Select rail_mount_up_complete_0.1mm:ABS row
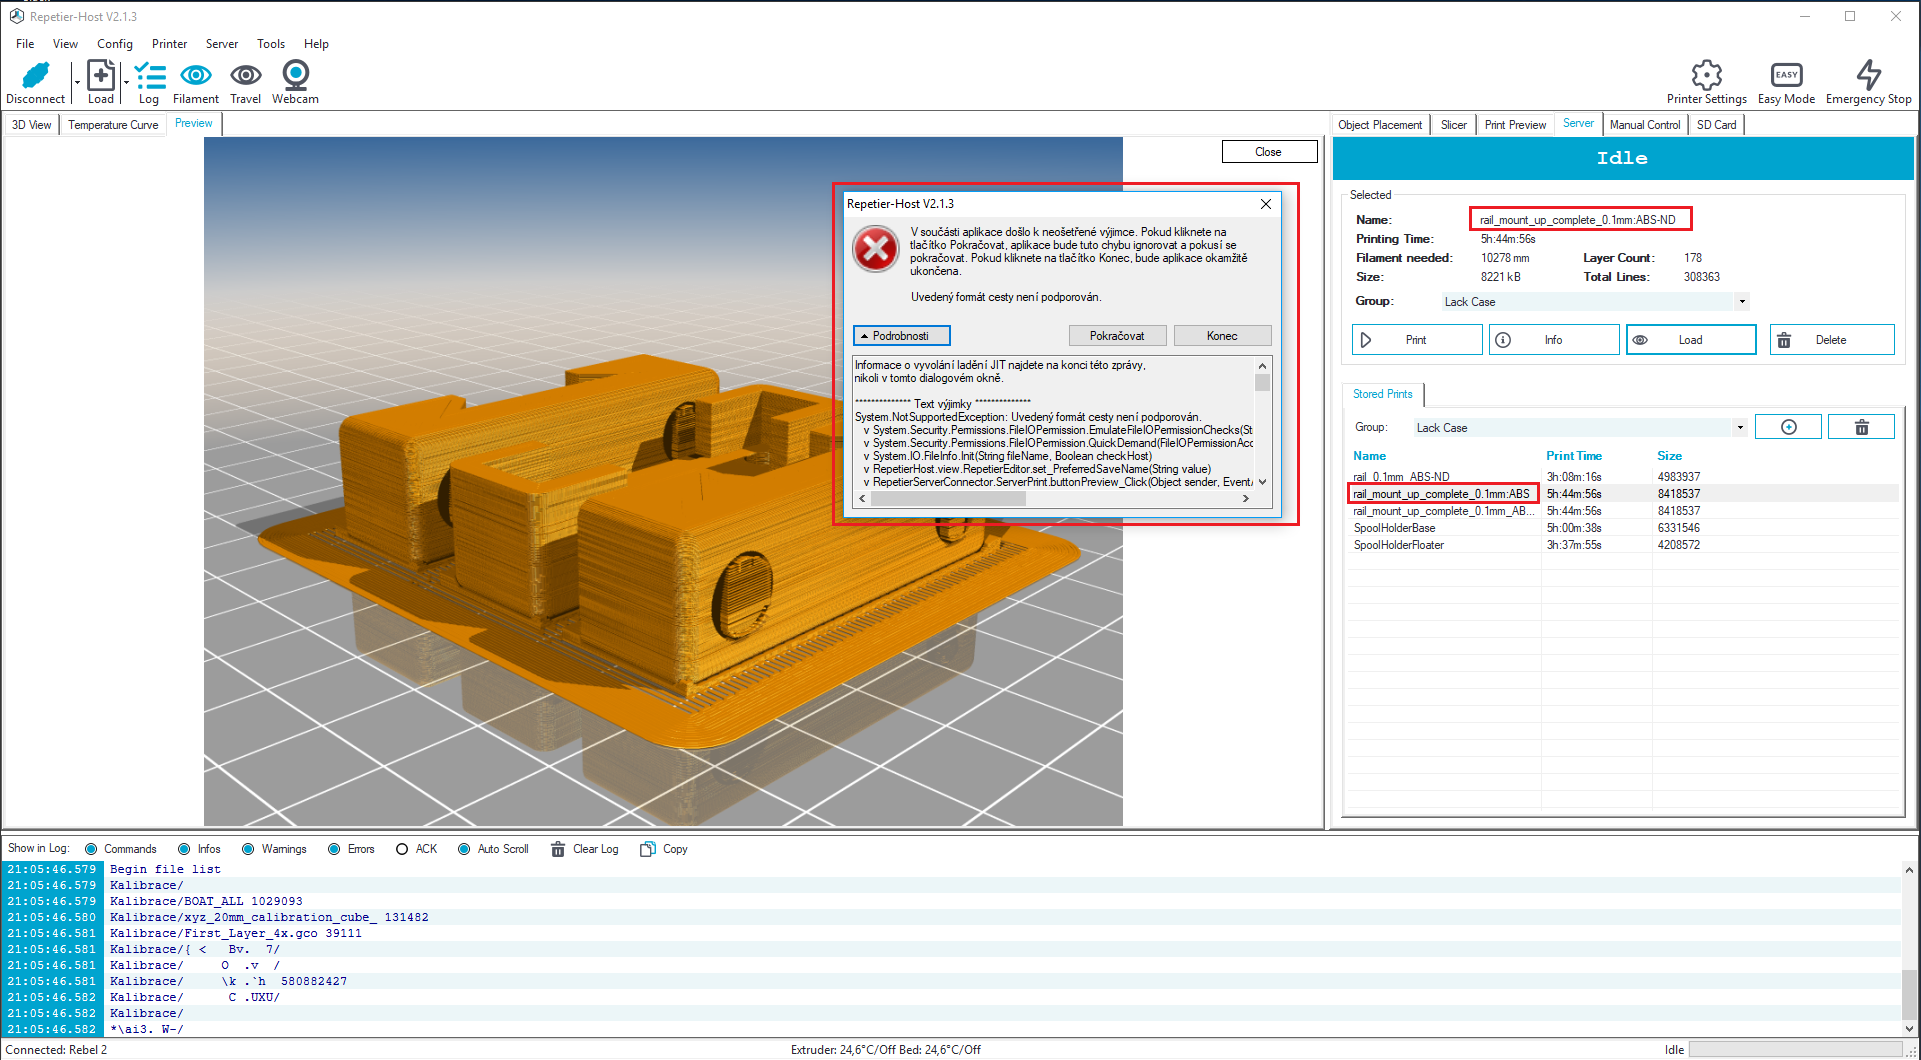1921x1060 pixels. coord(1625,494)
